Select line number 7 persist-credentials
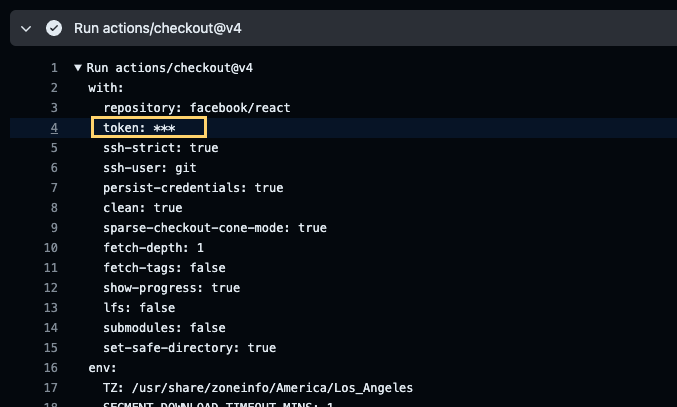677x407 pixels. click(x=54, y=188)
